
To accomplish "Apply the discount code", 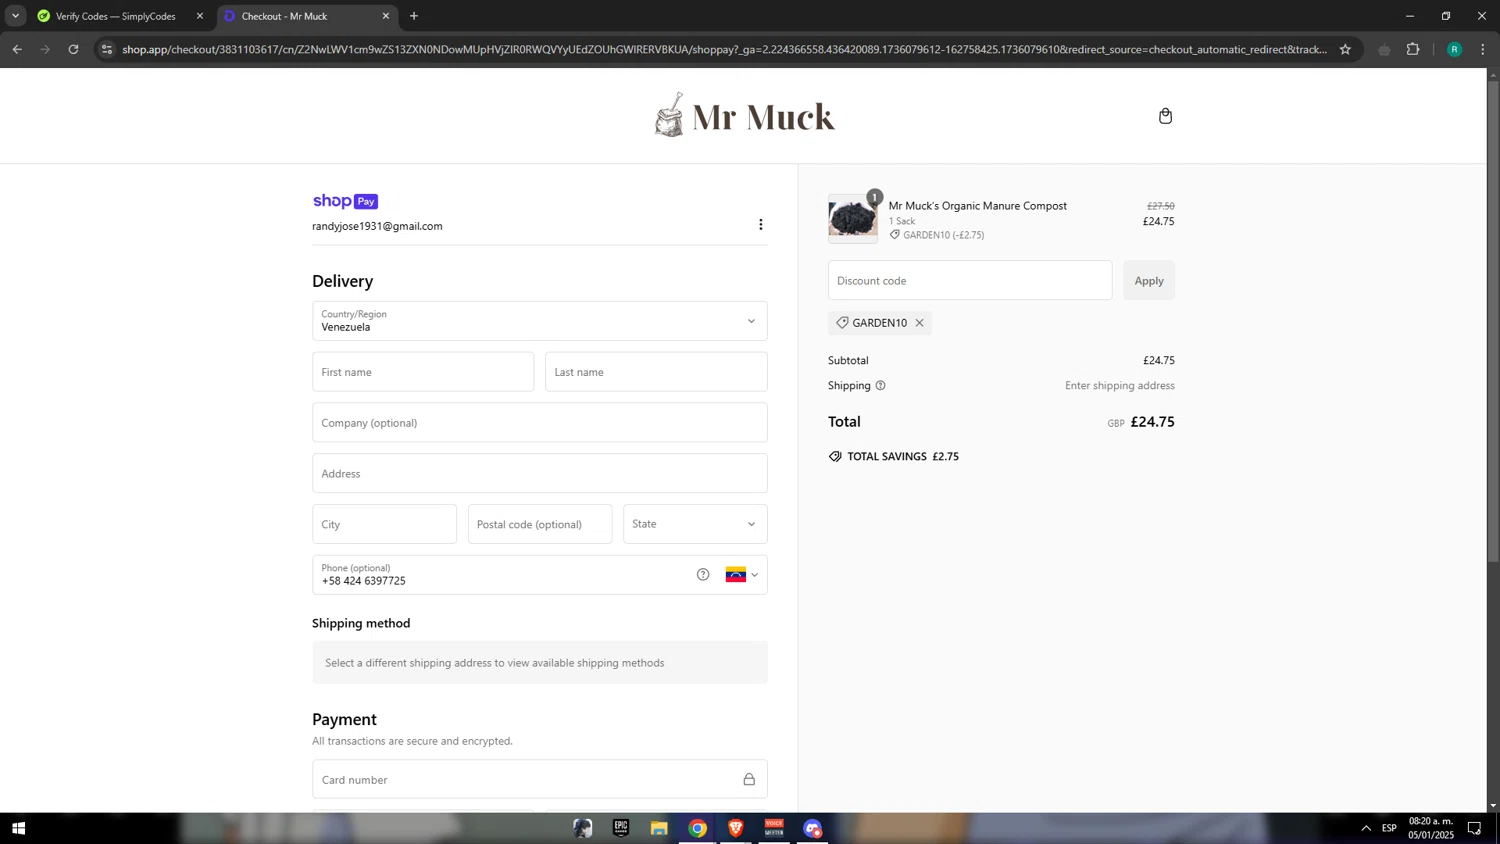I will 1149,281.
